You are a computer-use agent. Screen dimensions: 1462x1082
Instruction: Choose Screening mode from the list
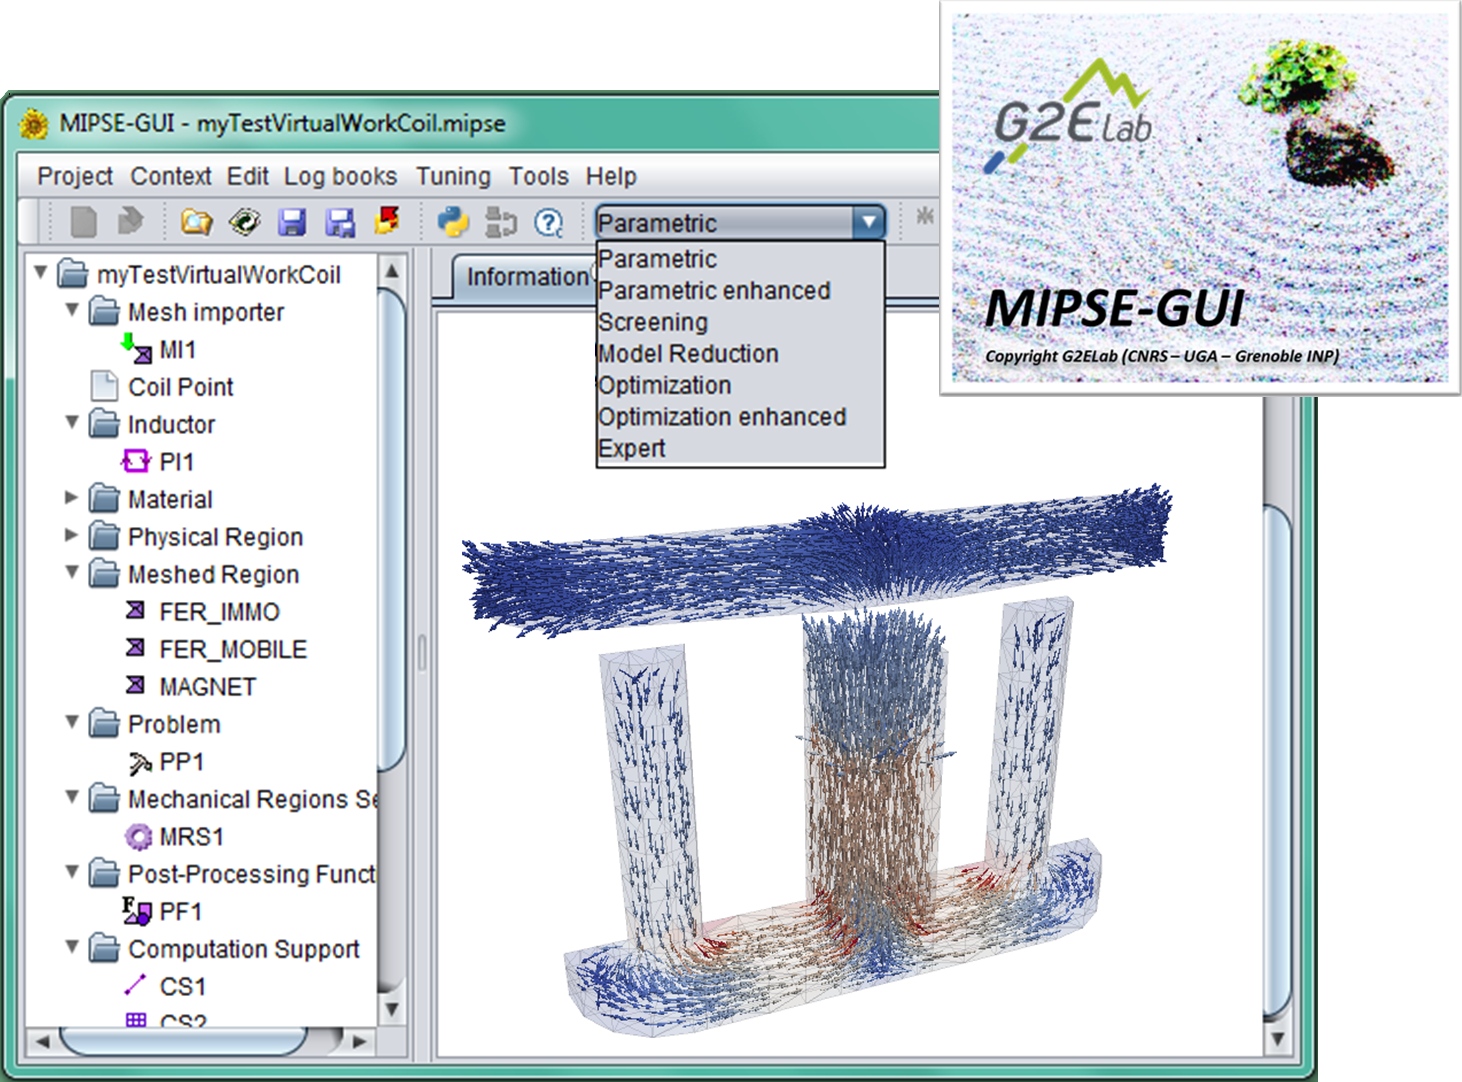(740, 322)
